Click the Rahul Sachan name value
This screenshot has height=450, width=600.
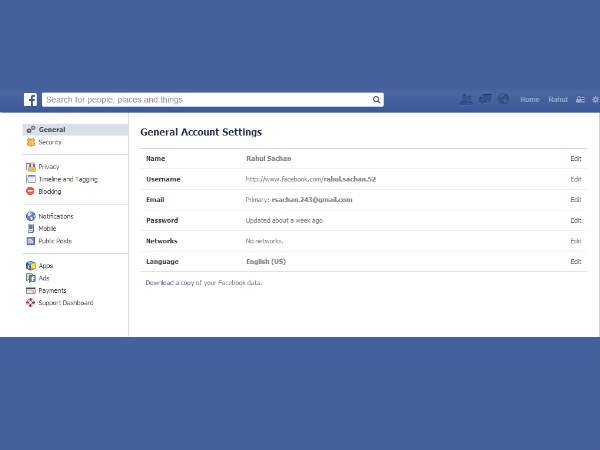click(269, 158)
